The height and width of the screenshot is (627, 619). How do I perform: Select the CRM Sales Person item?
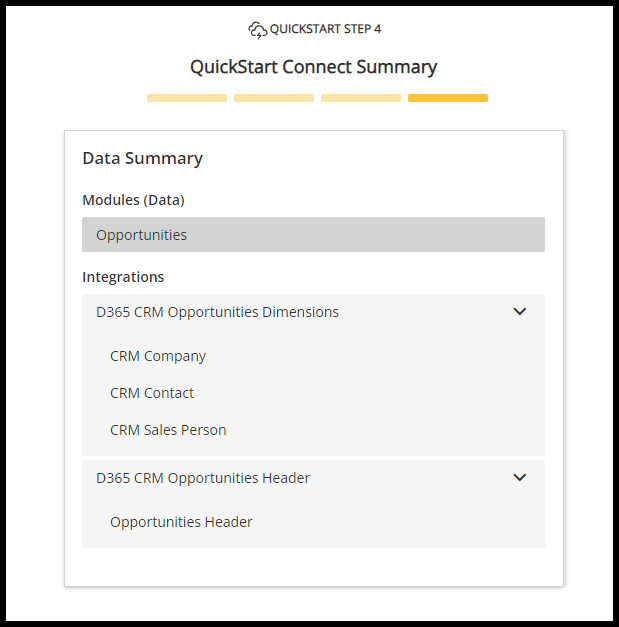pos(168,430)
